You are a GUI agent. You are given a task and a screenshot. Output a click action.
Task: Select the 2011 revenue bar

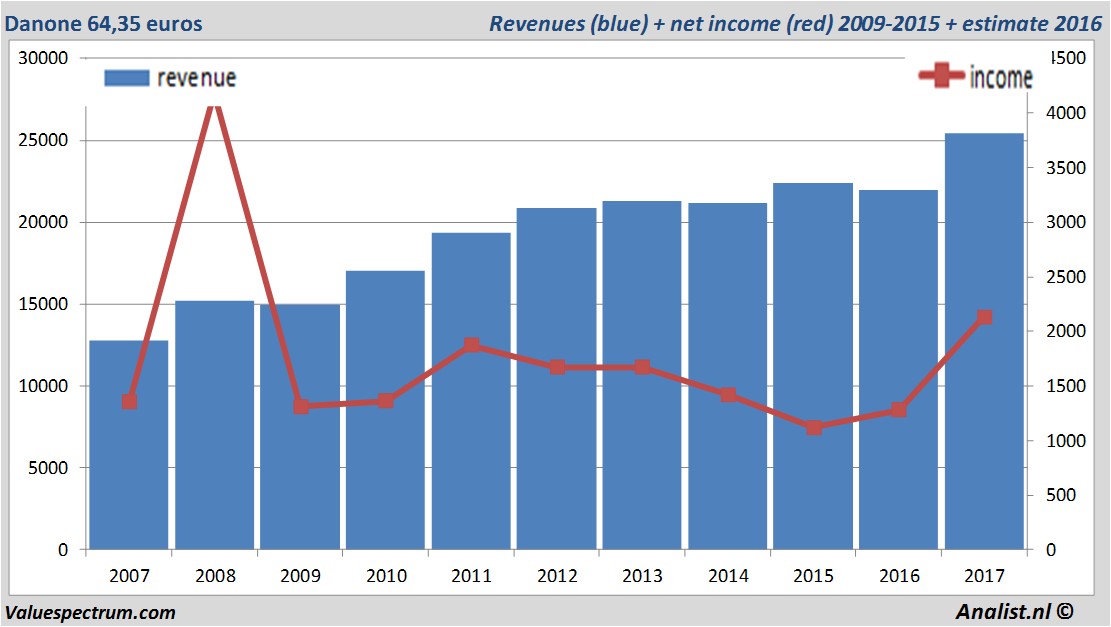click(x=471, y=391)
